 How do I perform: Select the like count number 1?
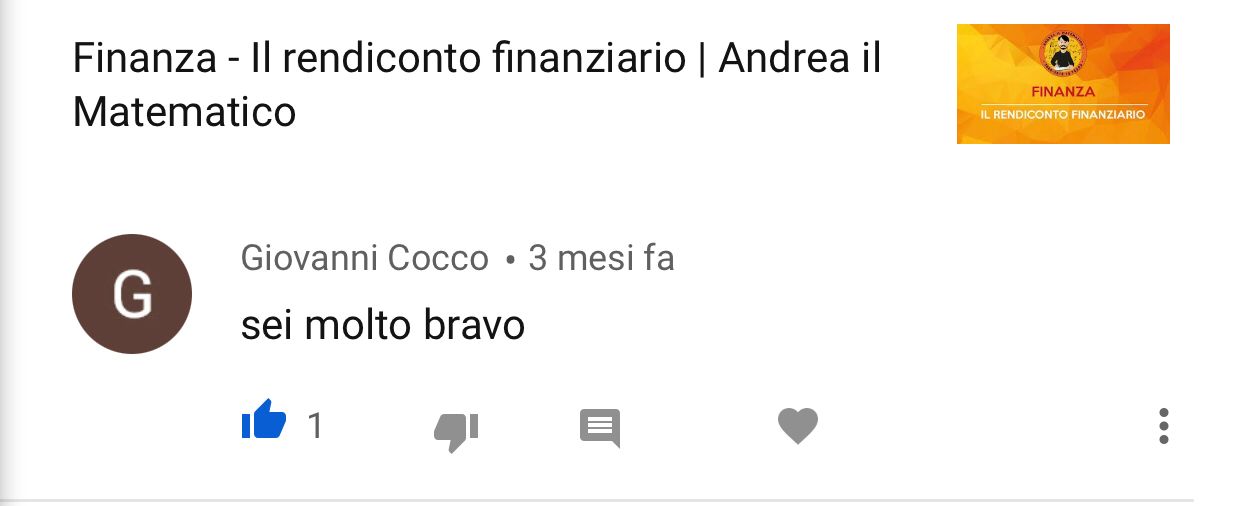(315, 427)
